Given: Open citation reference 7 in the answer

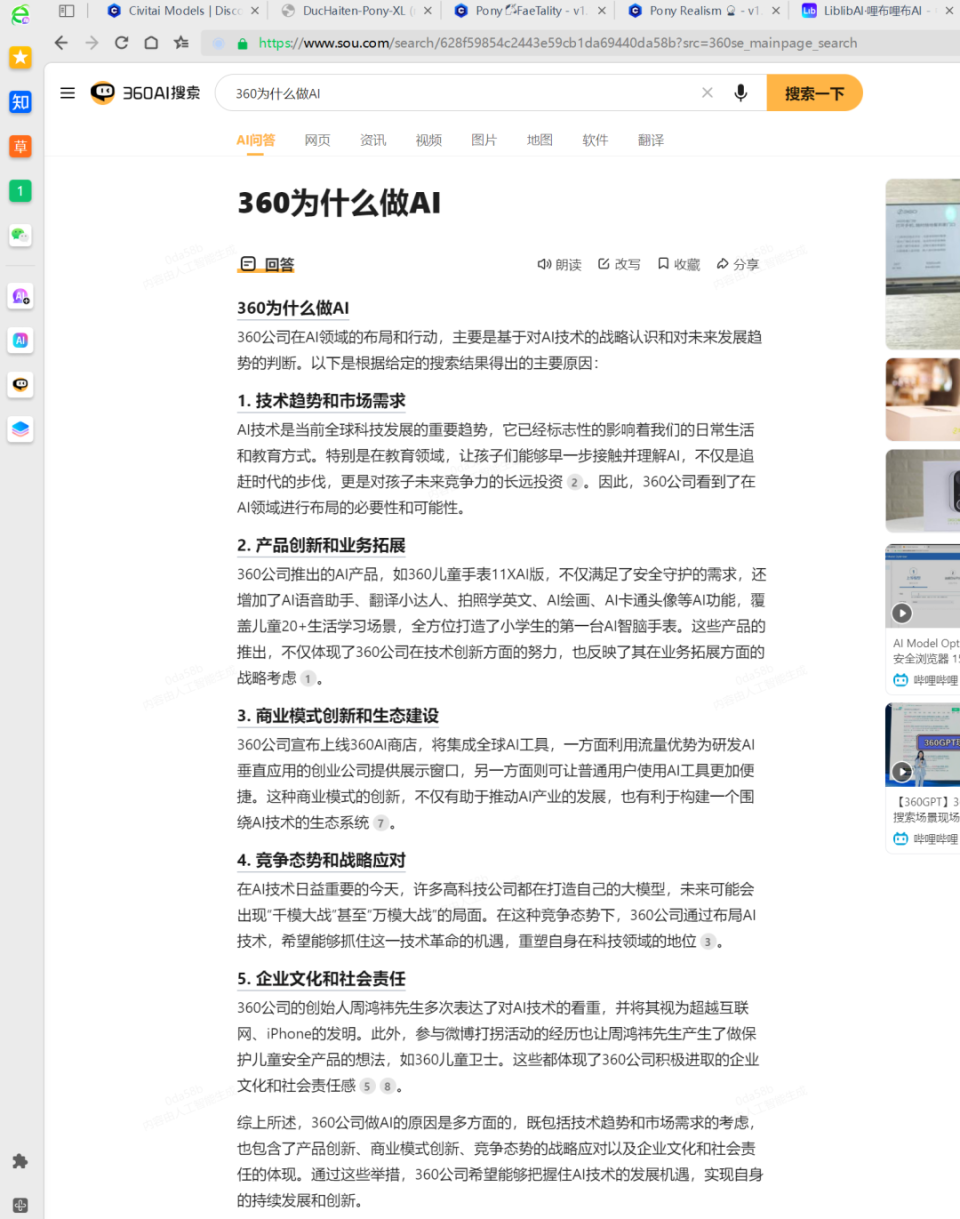Looking at the screenshot, I should [x=380, y=823].
